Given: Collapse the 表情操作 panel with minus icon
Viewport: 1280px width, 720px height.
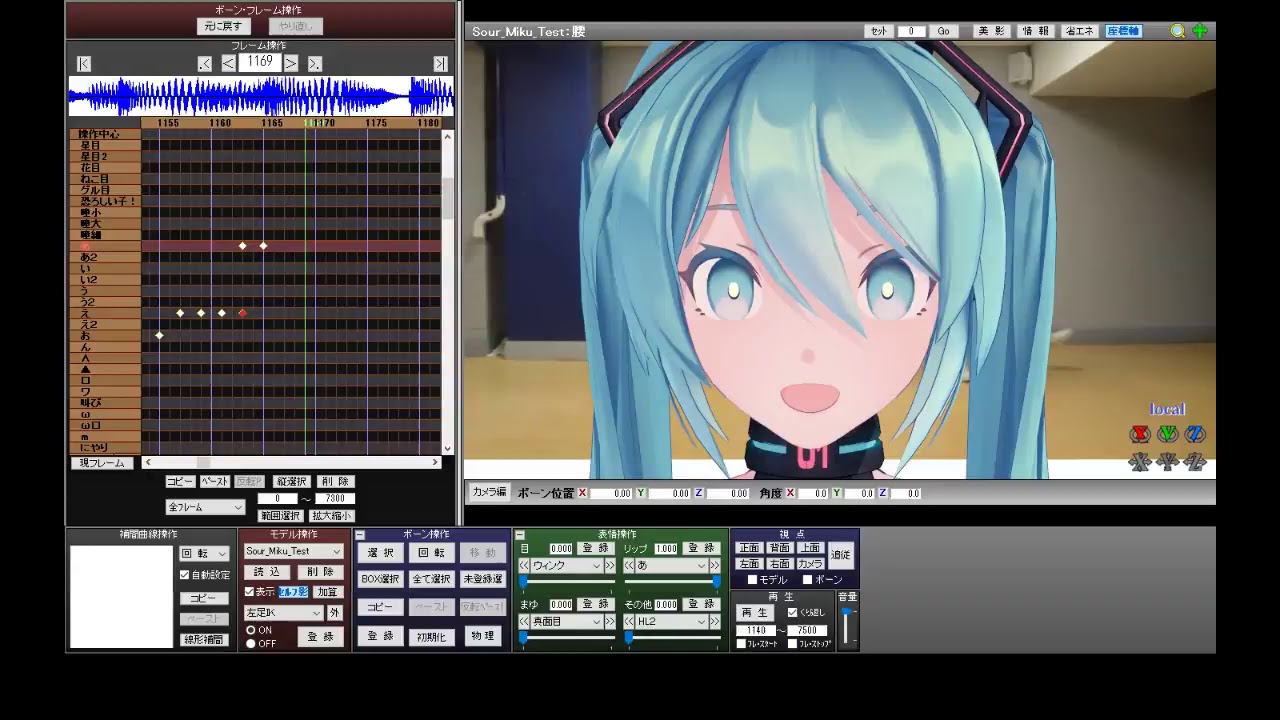Looking at the screenshot, I should (x=520, y=535).
